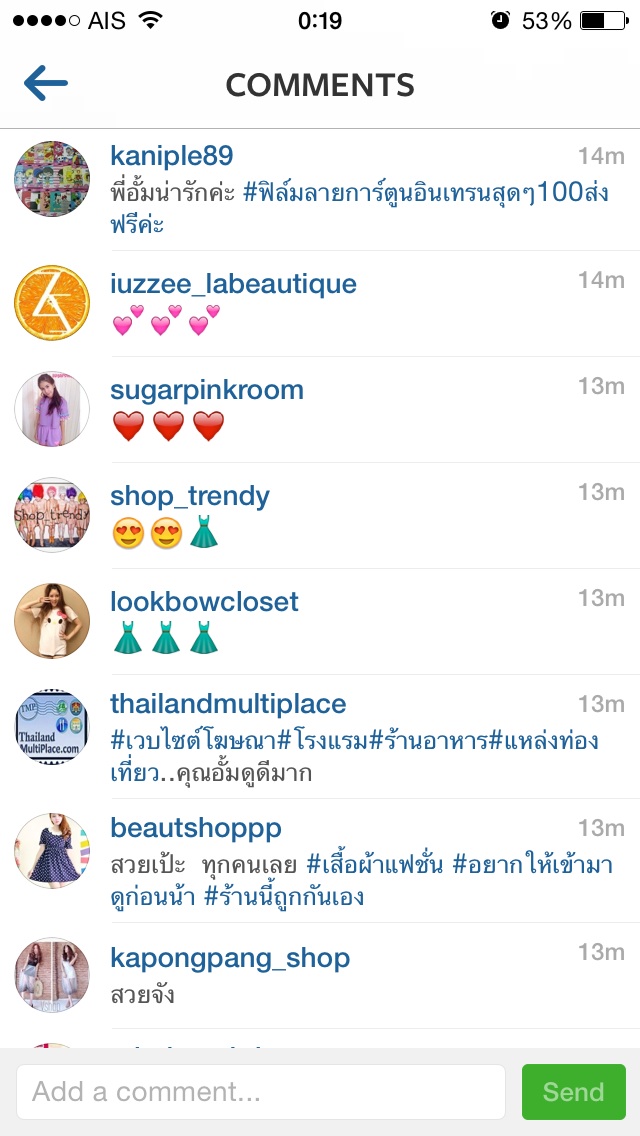Screen dimensions: 640x1136
Task: Tap the kapongpang_shop avatar
Action: (x=52, y=974)
